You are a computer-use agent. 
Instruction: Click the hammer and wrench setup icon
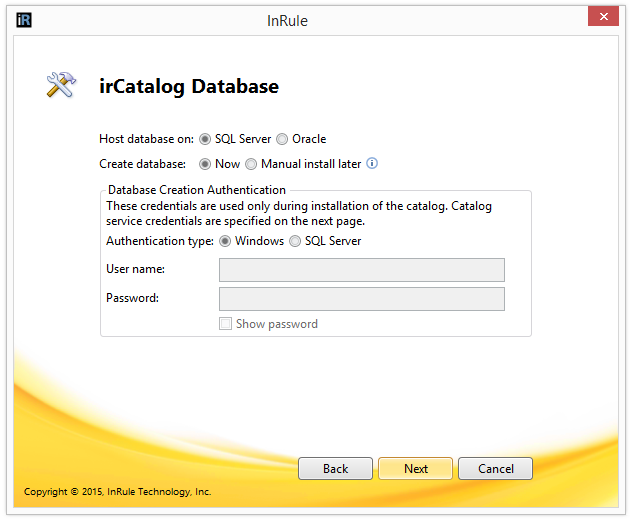61,85
